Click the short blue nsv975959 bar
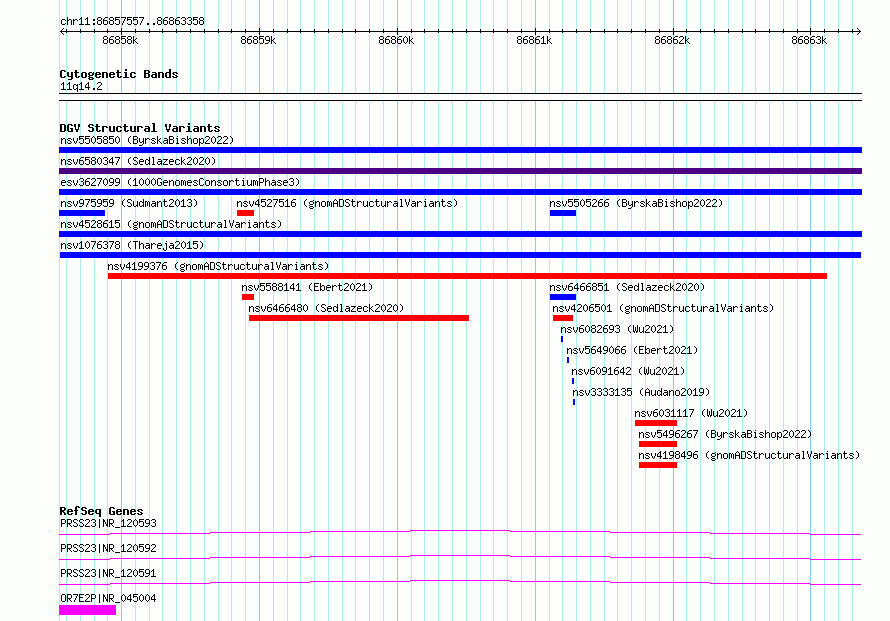The height and width of the screenshot is (621, 890). [x=82, y=213]
